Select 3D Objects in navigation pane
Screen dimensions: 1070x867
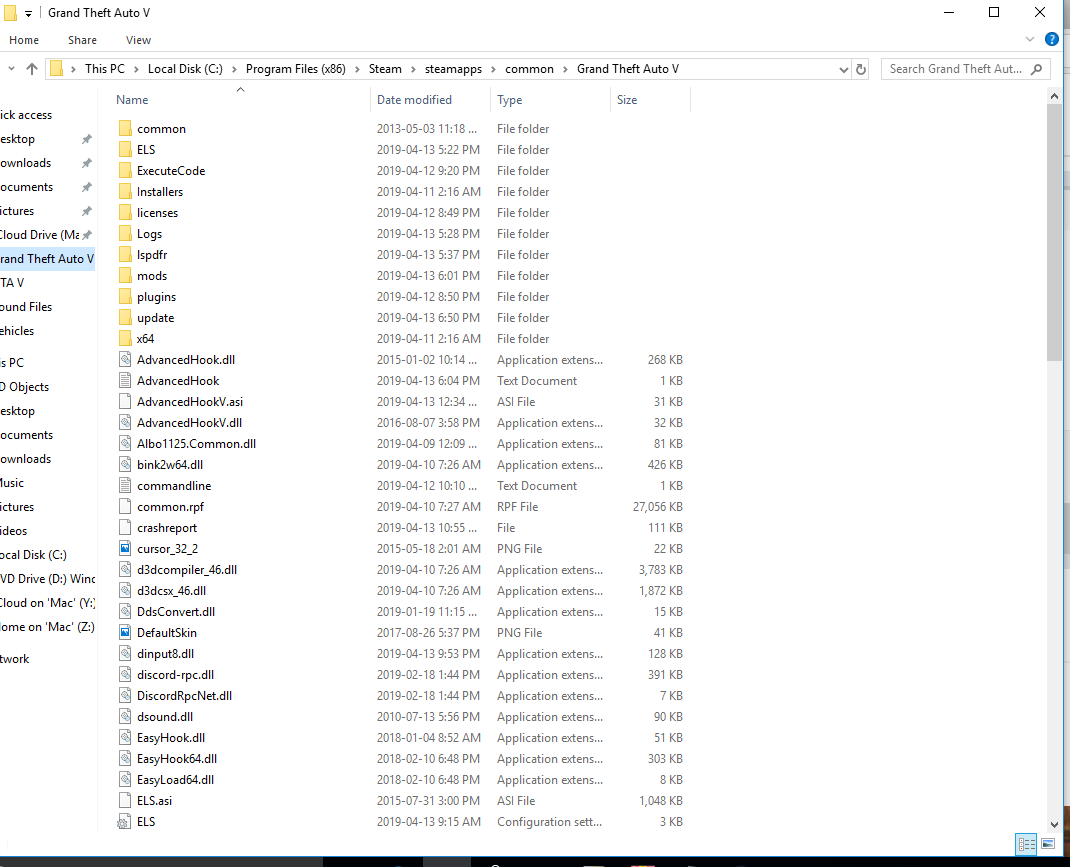click(x=25, y=387)
